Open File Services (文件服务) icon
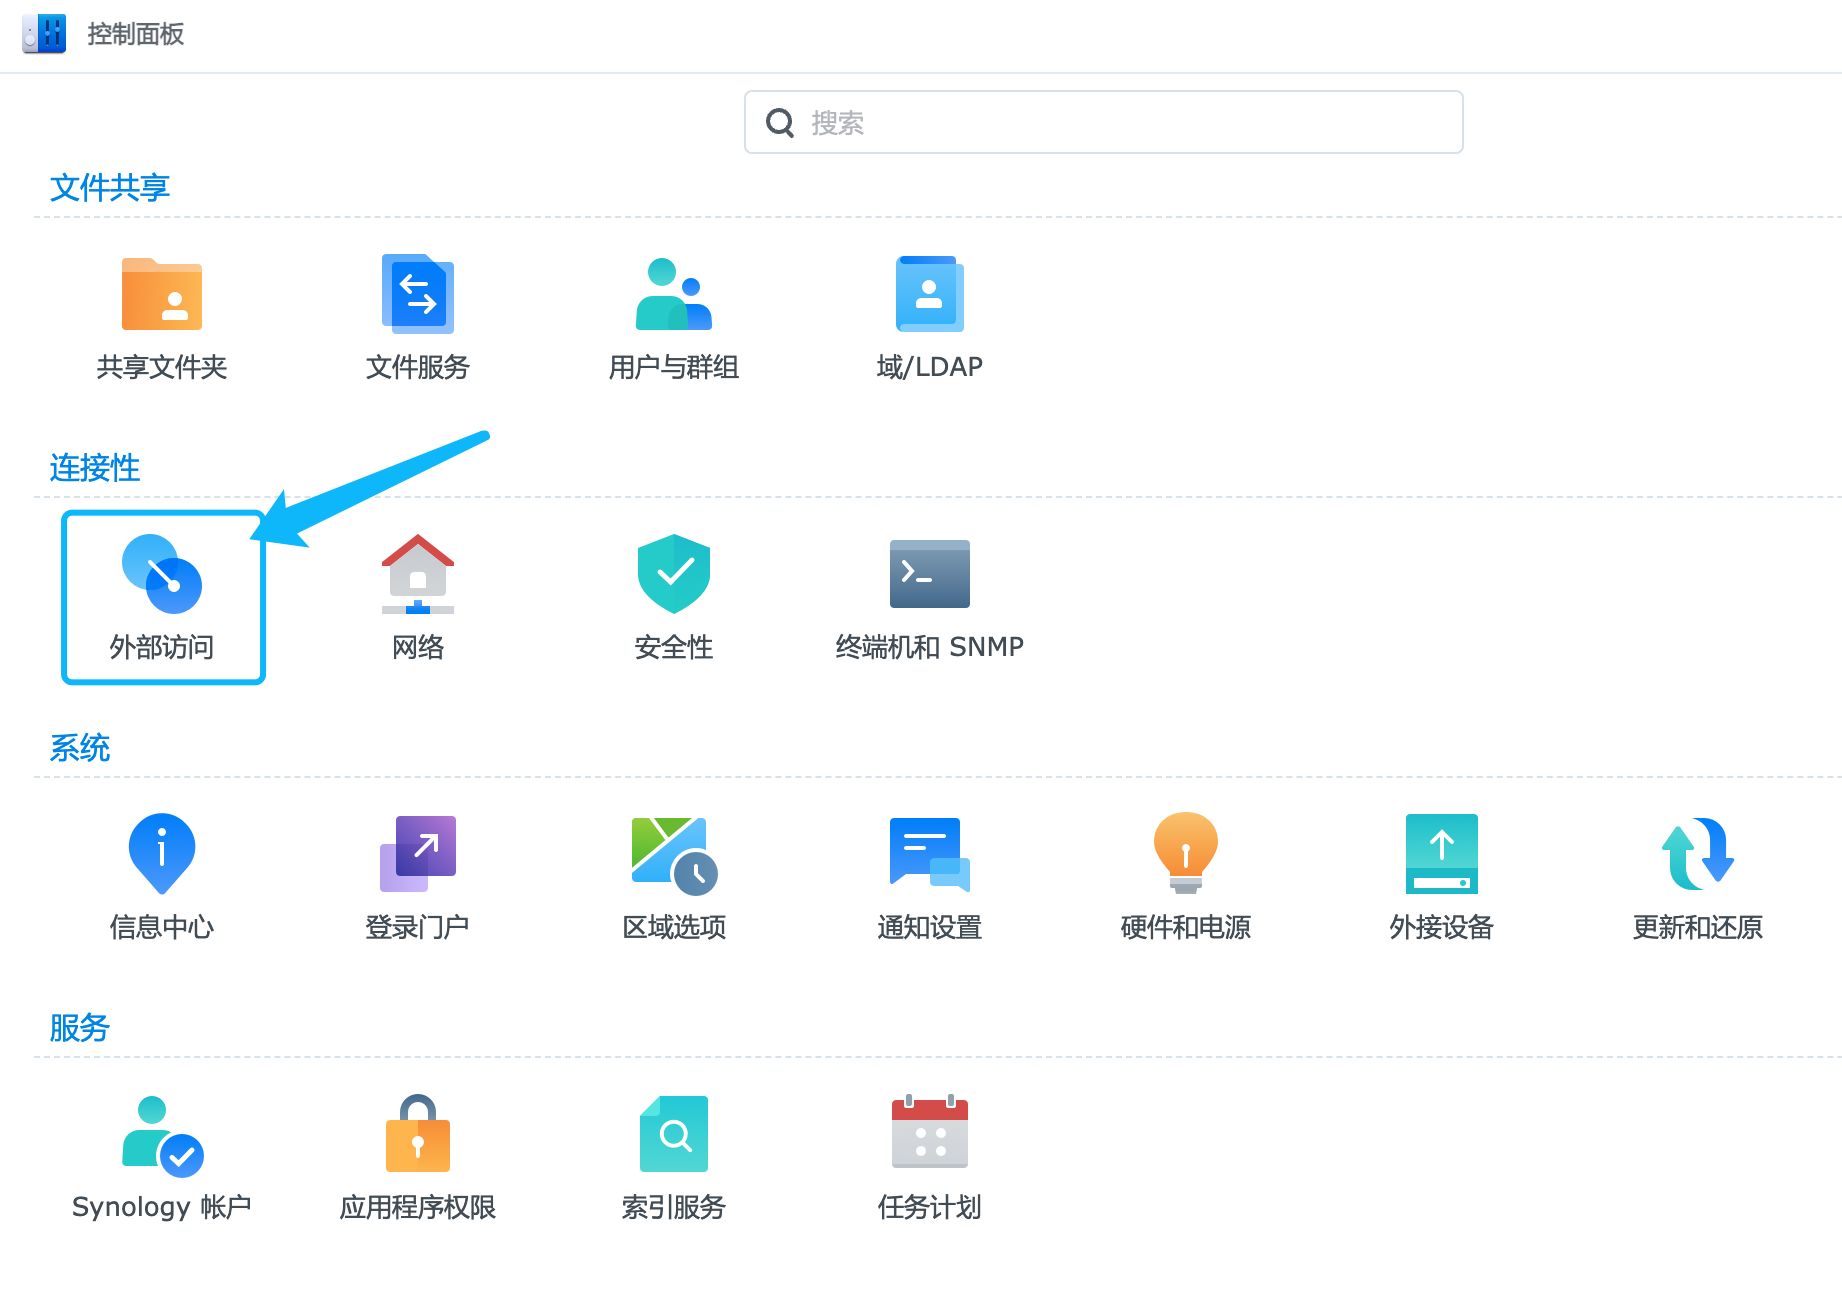 pyautogui.click(x=418, y=294)
